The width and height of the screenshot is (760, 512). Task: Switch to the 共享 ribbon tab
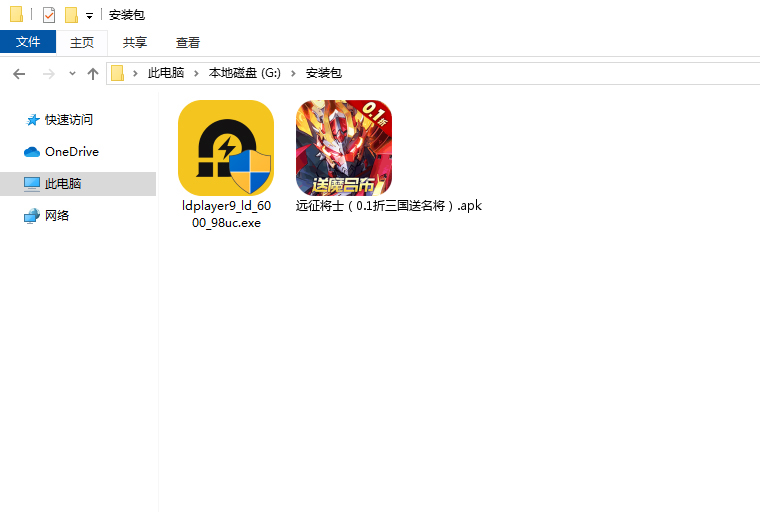(x=135, y=42)
